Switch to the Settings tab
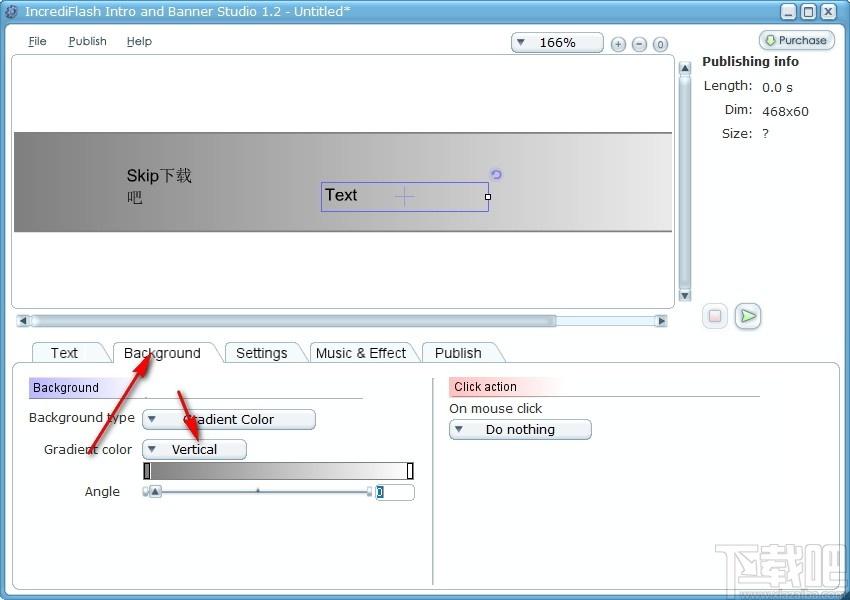Image resolution: width=850 pixels, height=600 pixels. pos(262,353)
